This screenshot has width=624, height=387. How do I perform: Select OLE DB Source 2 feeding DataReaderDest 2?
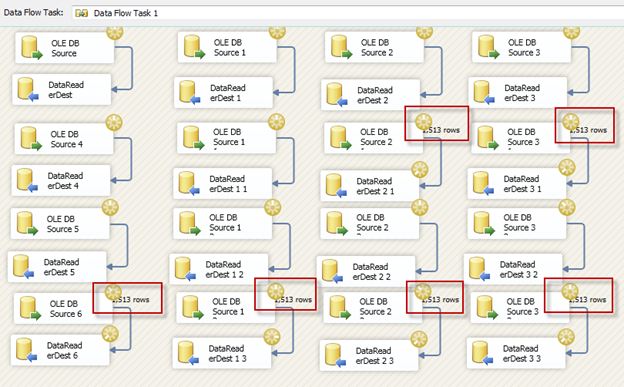click(x=374, y=47)
